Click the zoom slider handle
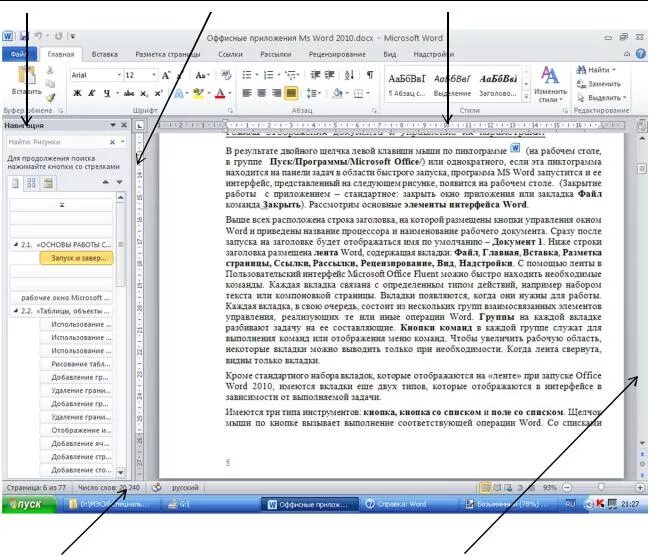The height and width of the screenshot is (556, 649). click(601, 487)
